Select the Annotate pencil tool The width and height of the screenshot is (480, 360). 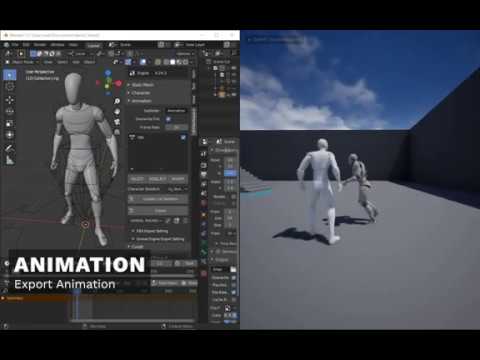pos(9,148)
